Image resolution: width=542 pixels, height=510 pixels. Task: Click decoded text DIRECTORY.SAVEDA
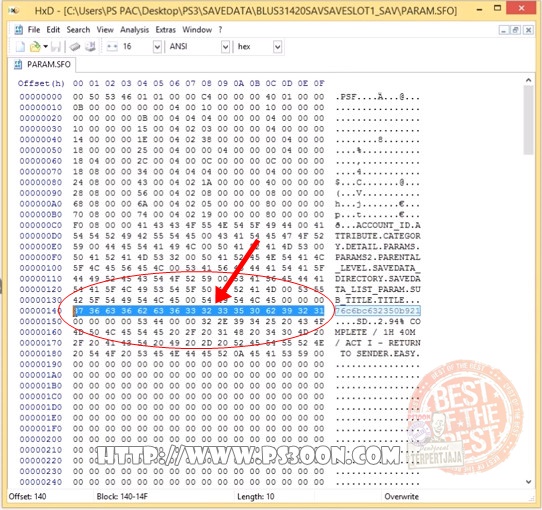coord(377,279)
